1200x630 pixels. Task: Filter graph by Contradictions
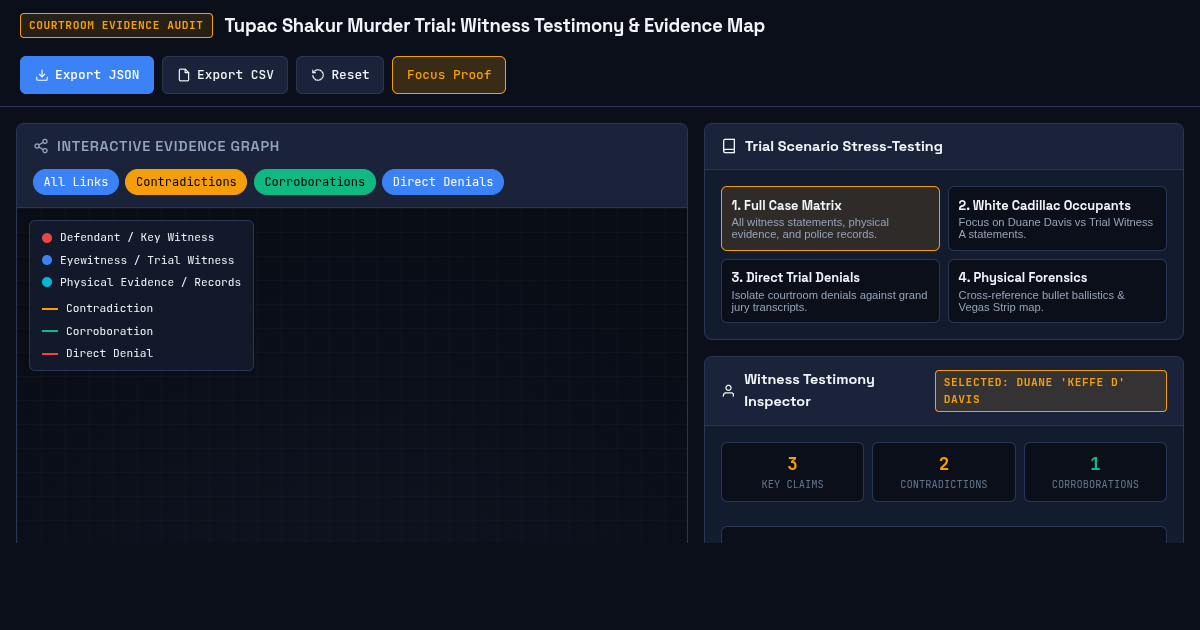pyautogui.click(x=186, y=182)
